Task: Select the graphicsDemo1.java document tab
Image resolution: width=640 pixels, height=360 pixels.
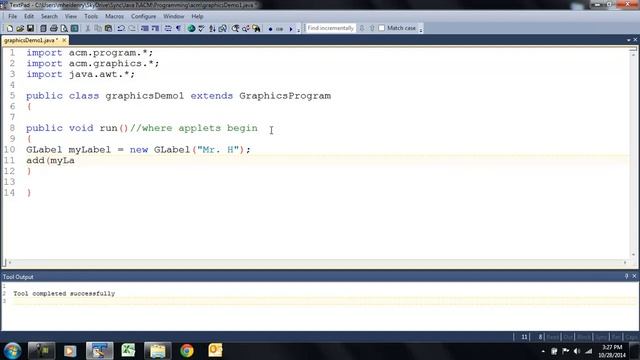Action: click(31, 40)
